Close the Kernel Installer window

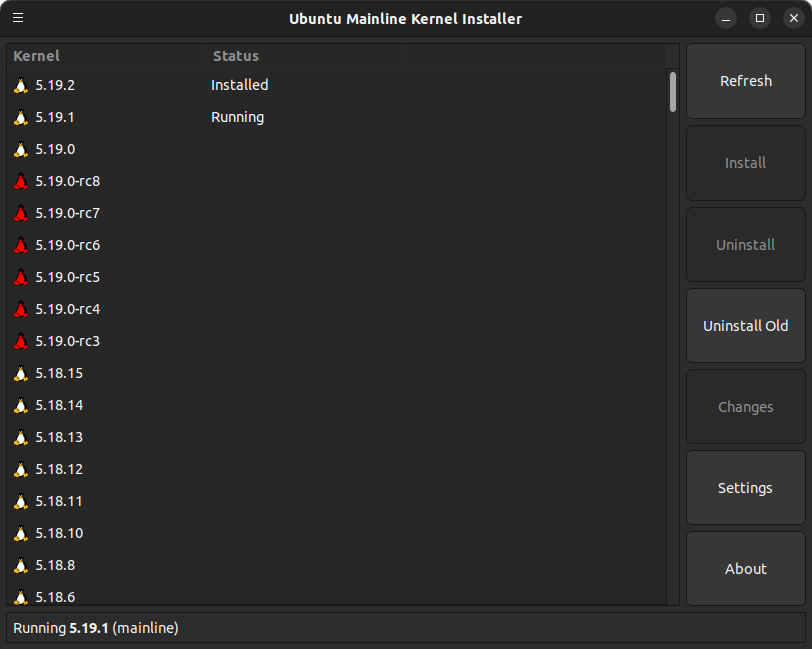point(794,19)
